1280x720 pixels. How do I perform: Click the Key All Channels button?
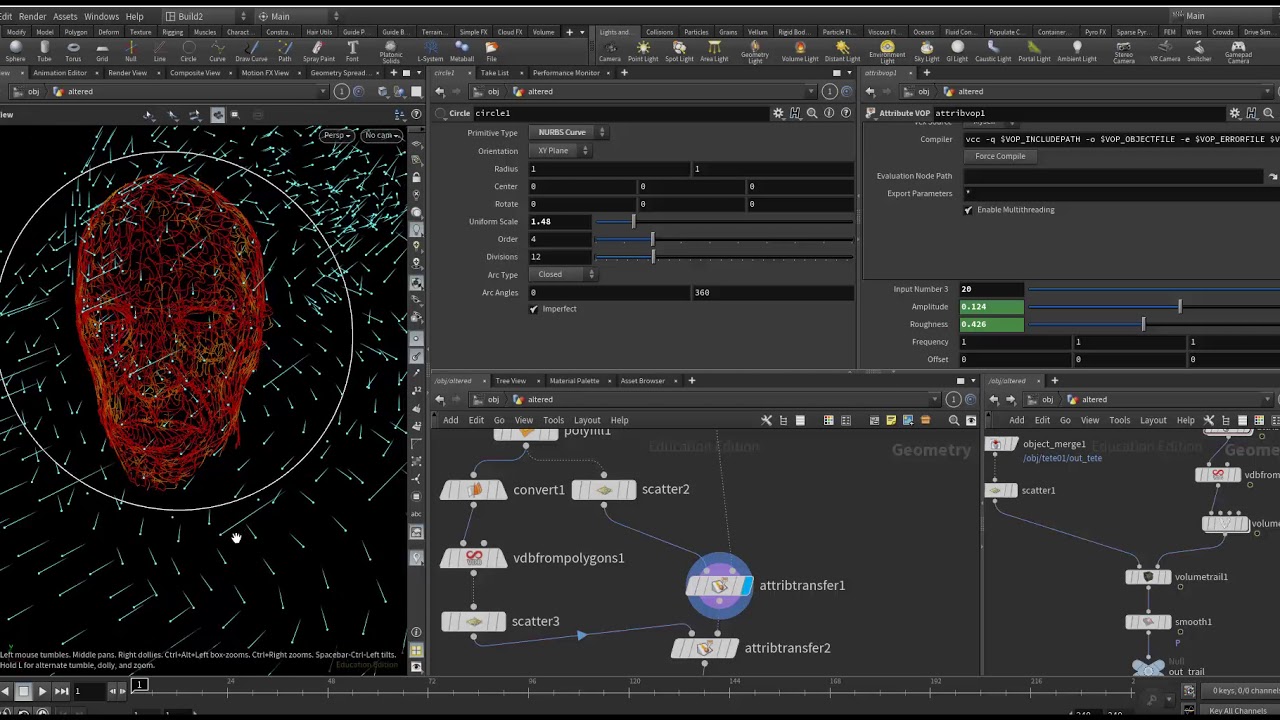1238,711
